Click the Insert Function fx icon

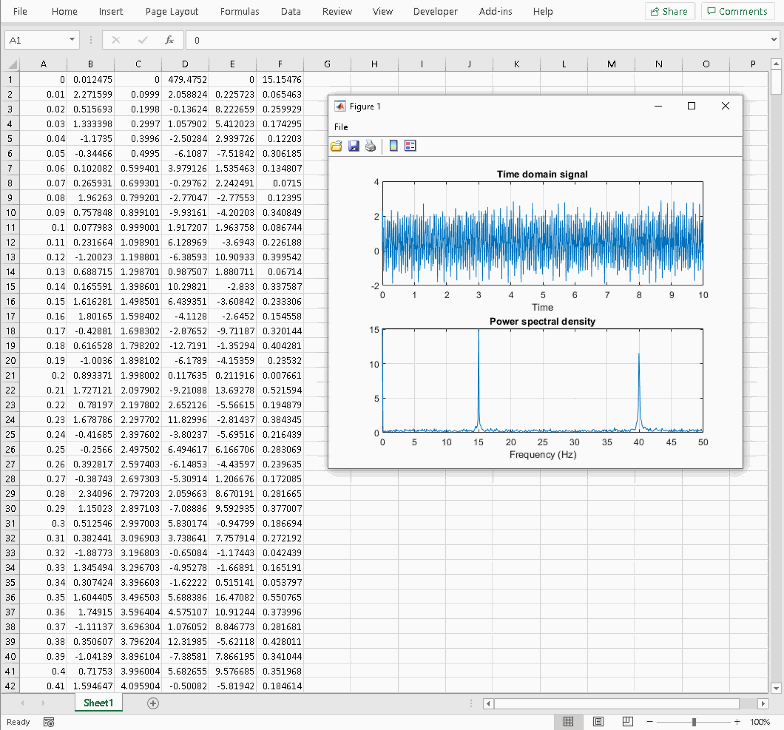pyautogui.click(x=170, y=40)
